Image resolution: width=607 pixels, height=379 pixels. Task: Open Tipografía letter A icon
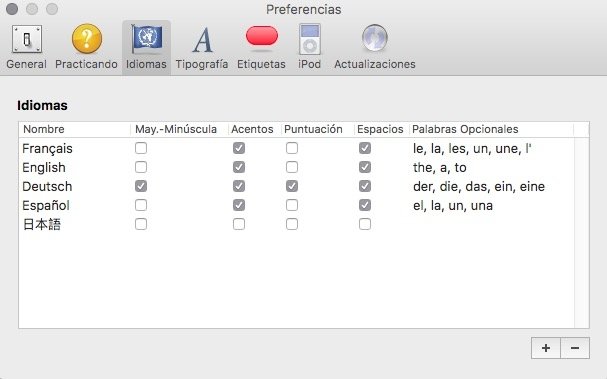coord(202,39)
